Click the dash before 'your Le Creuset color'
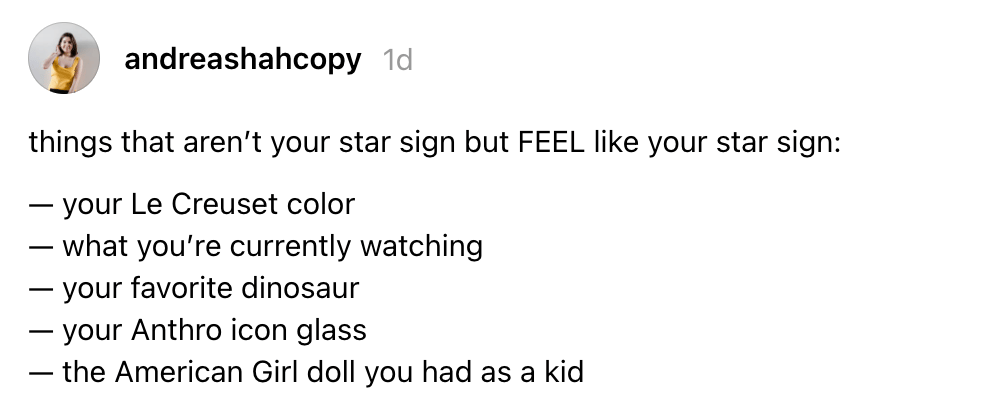The image size is (1004, 418). [x=40, y=207]
